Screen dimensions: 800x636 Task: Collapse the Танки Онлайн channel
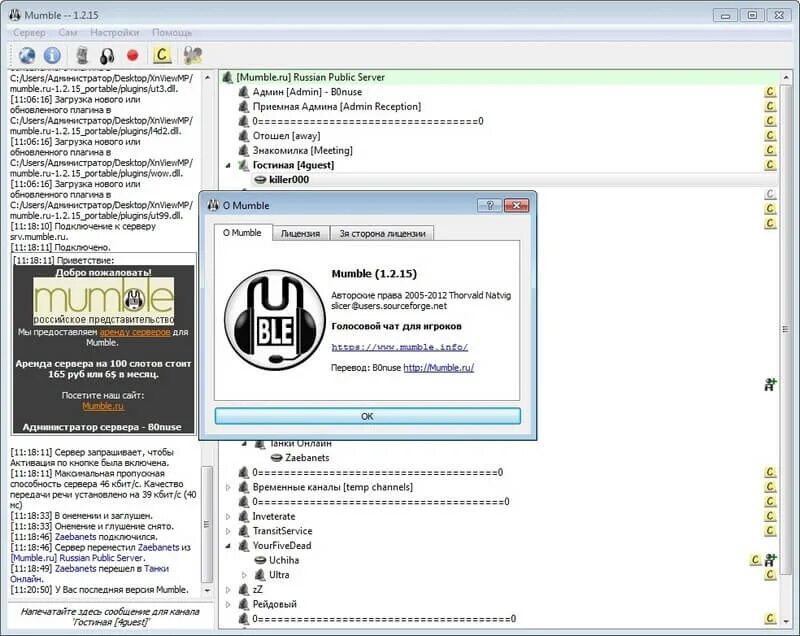click(x=244, y=443)
